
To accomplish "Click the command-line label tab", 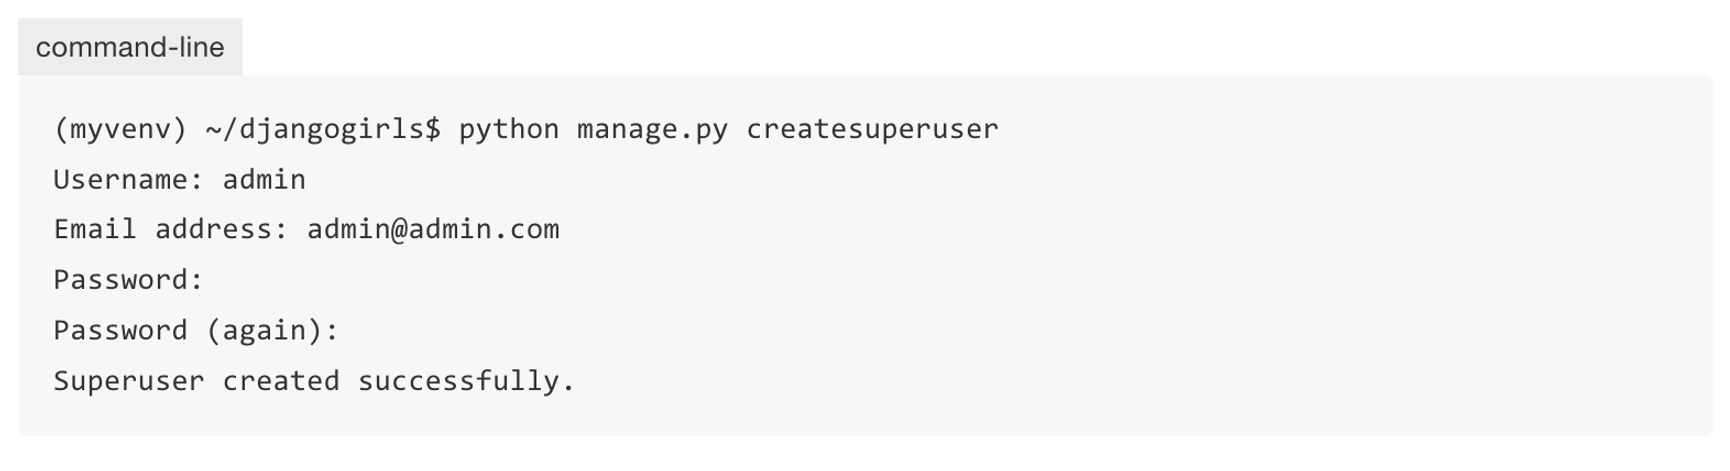I will click(130, 47).
